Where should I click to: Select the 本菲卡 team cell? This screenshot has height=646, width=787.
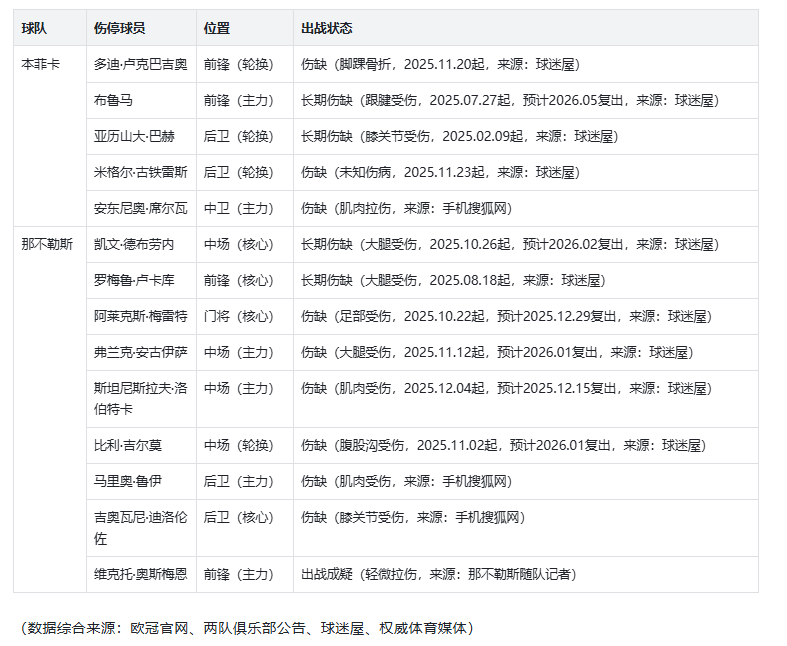click(x=41, y=64)
